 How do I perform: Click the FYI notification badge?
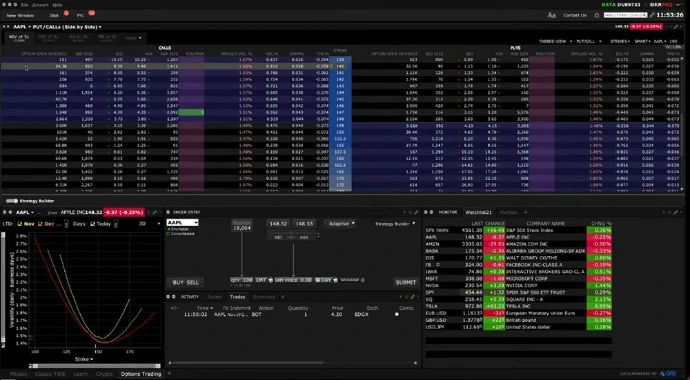[92, 13]
